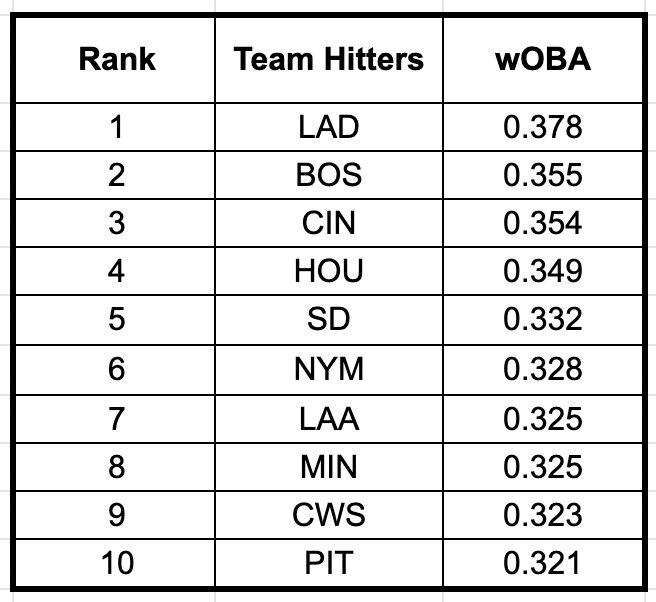Select the SD team cell
Viewport: 656px width, 602px height.
(329, 319)
